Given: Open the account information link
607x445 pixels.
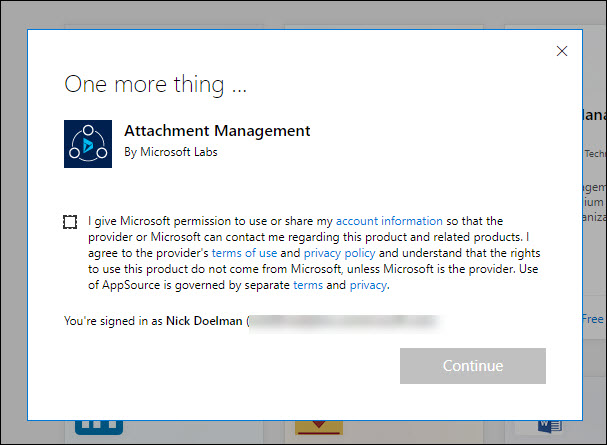Looking at the screenshot, I should point(389,221).
